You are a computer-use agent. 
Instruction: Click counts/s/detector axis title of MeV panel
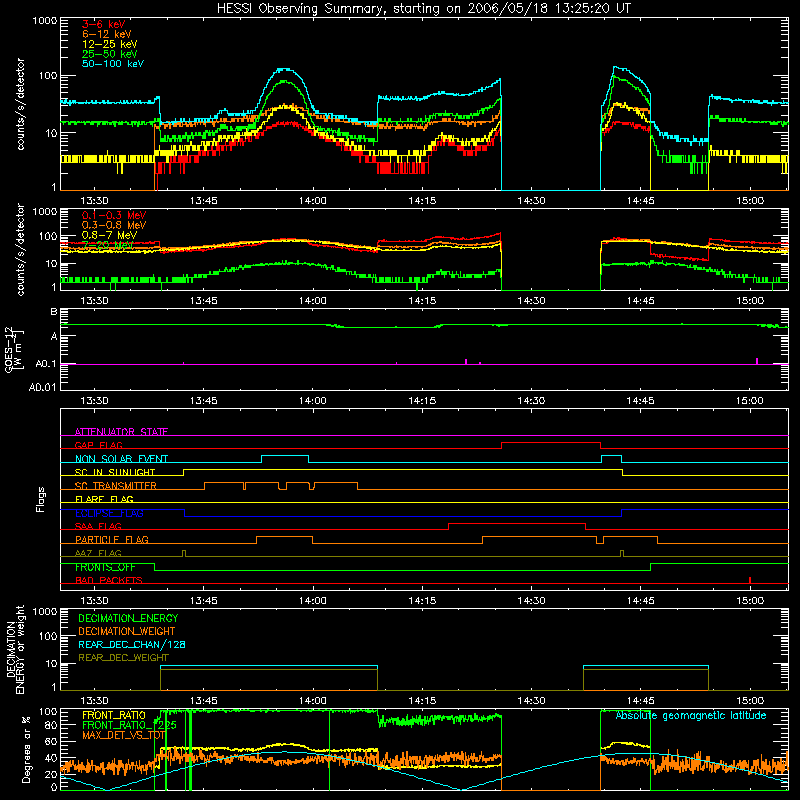coord(21,249)
